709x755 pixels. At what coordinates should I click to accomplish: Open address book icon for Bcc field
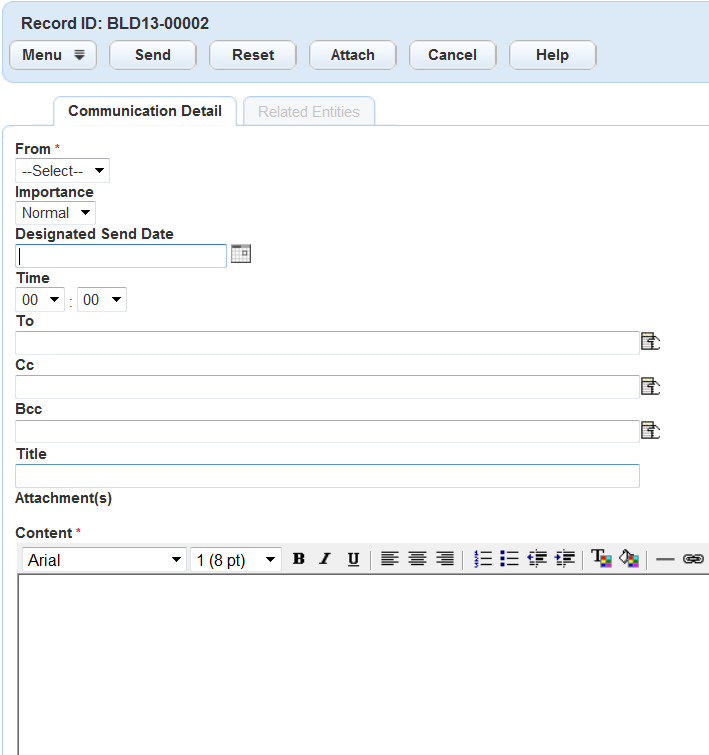650,431
